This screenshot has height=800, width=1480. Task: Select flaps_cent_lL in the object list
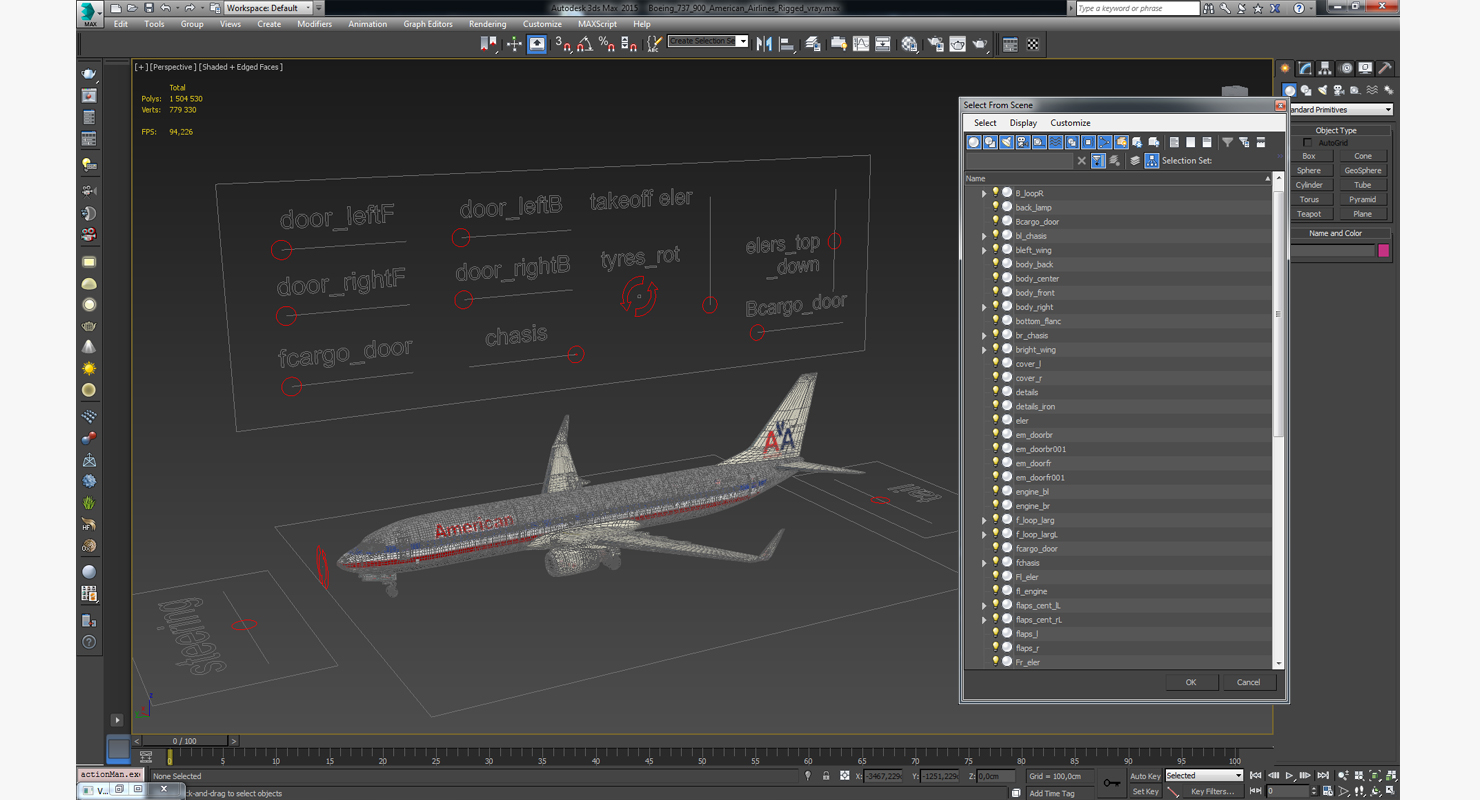[x=1038, y=605]
